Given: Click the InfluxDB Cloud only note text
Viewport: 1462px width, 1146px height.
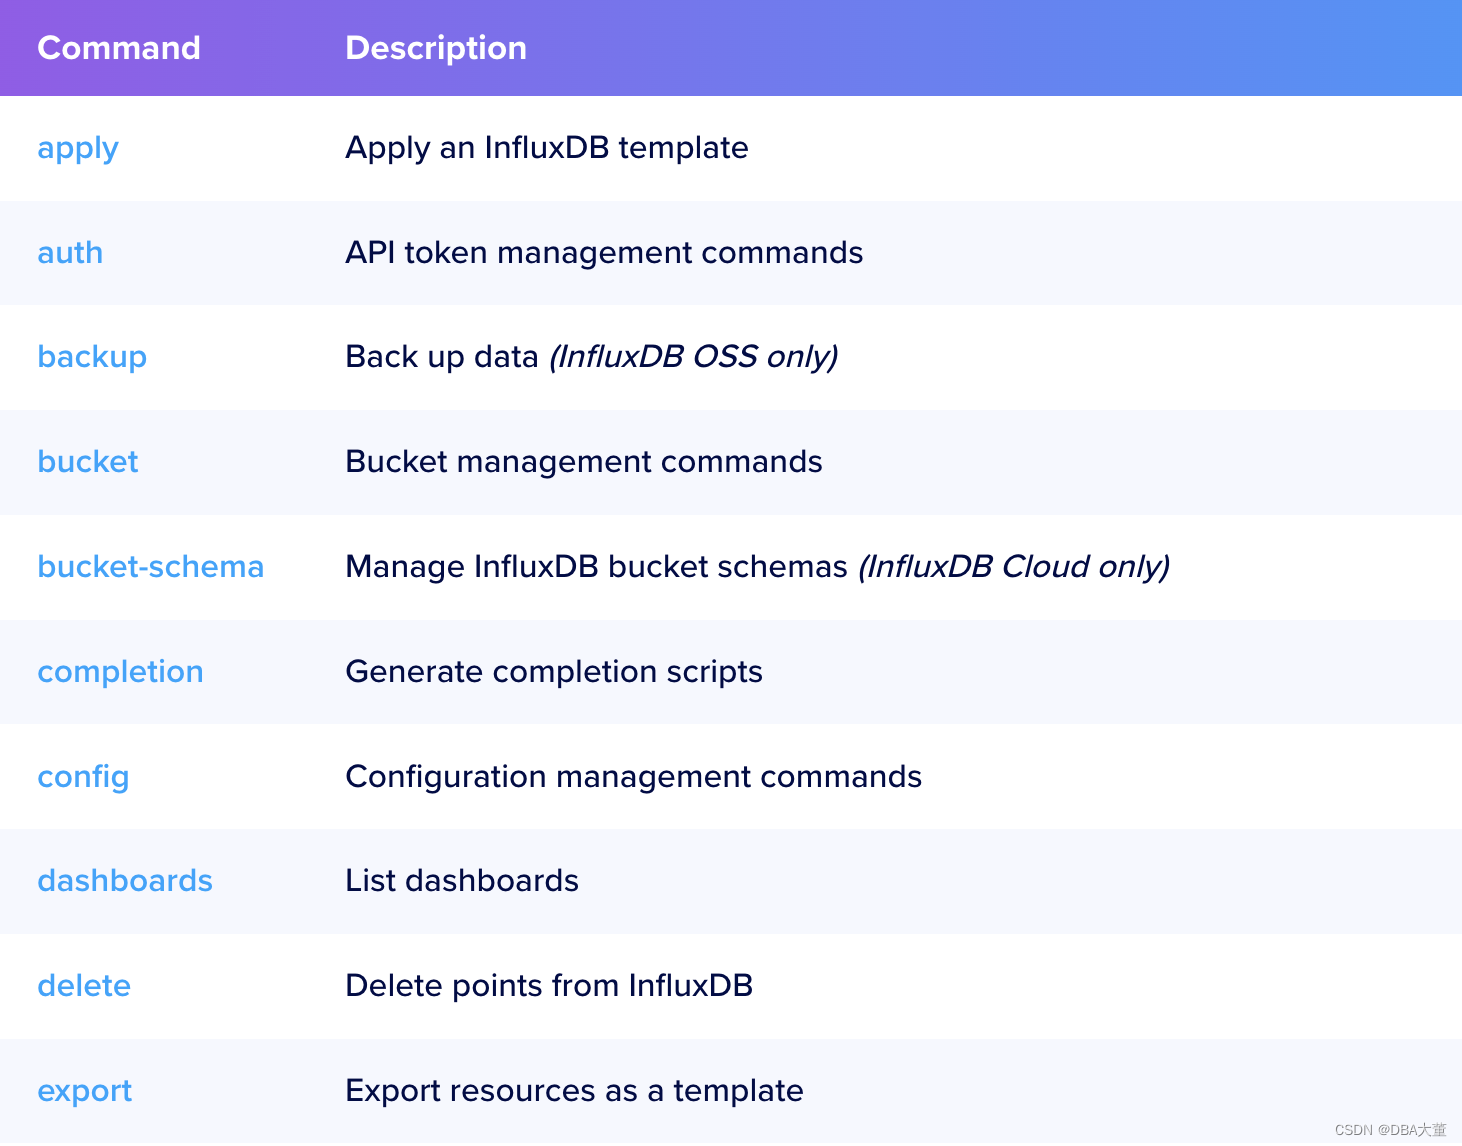Looking at the screenshot, I should coord(1015,566).
